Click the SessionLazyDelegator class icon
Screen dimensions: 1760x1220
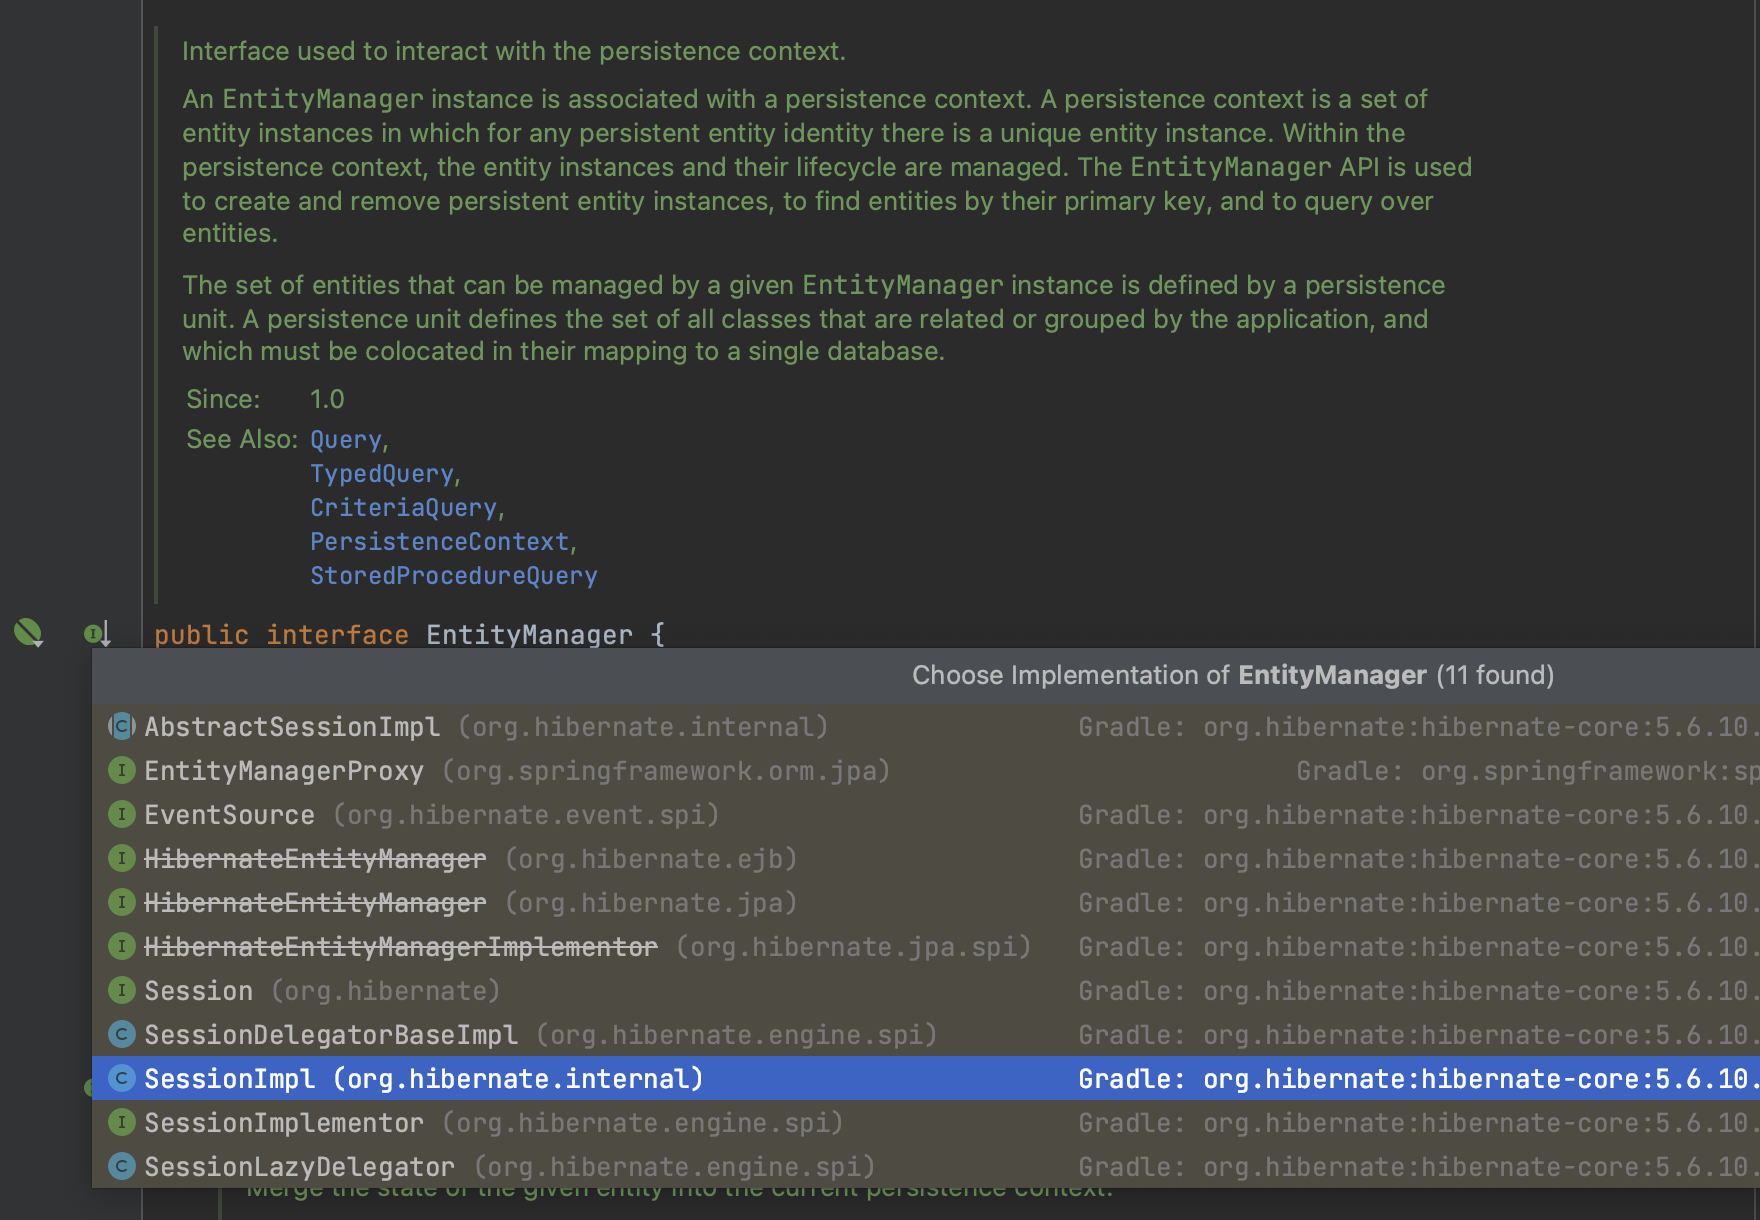[x=122, y=1166]
